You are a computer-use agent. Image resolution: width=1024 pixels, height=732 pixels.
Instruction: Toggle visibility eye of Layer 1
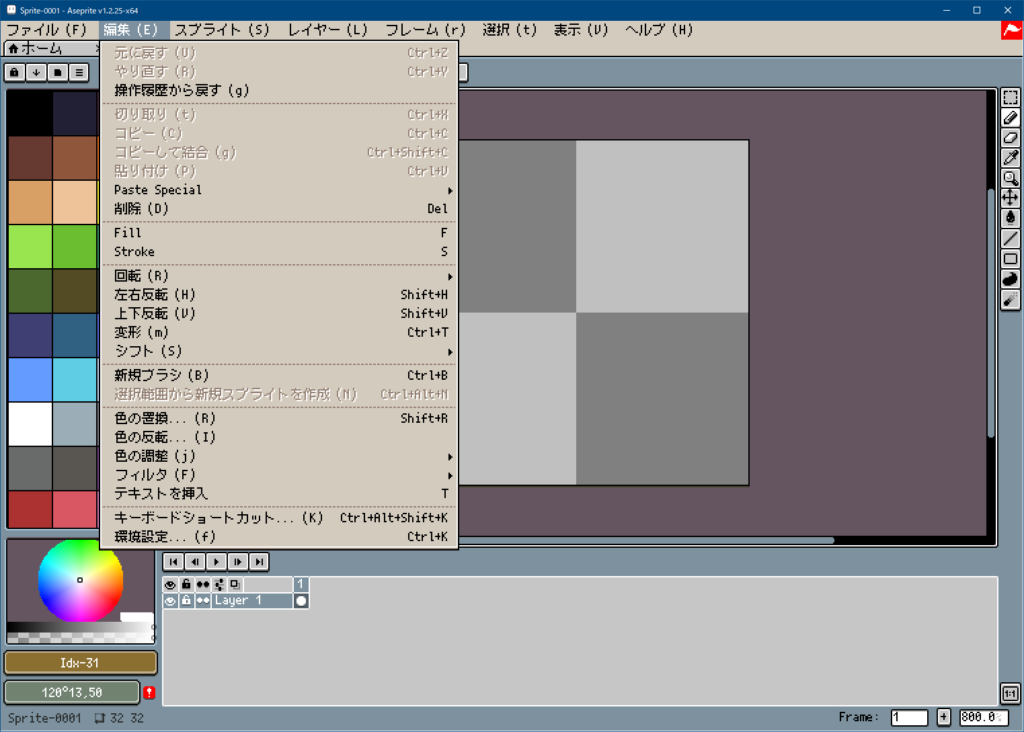pyautogui.click(x=170, y=601)
